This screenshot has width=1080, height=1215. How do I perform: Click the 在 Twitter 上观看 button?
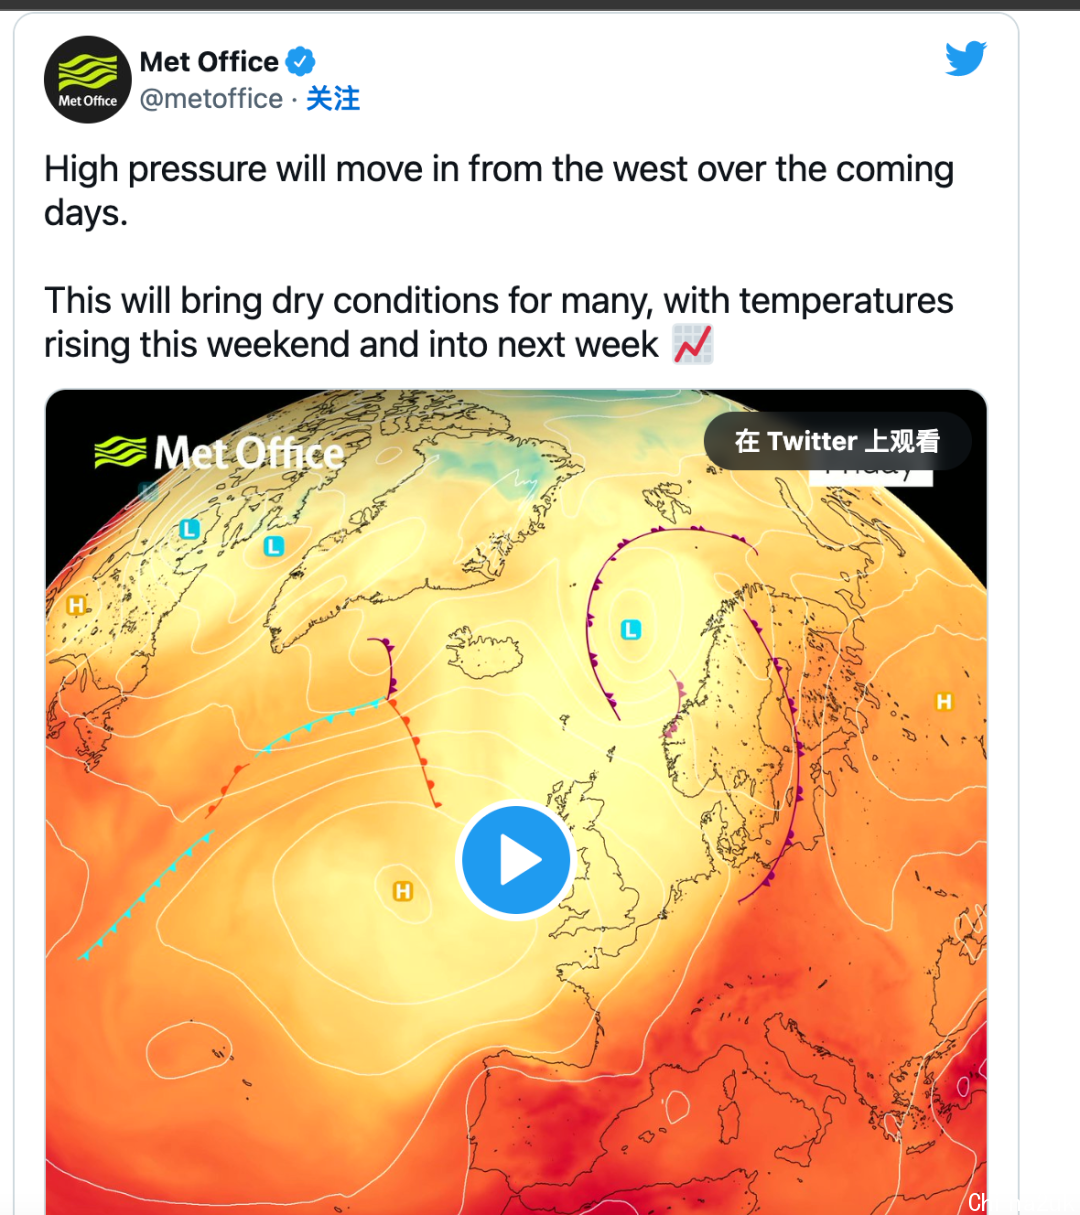pos(837,441)
